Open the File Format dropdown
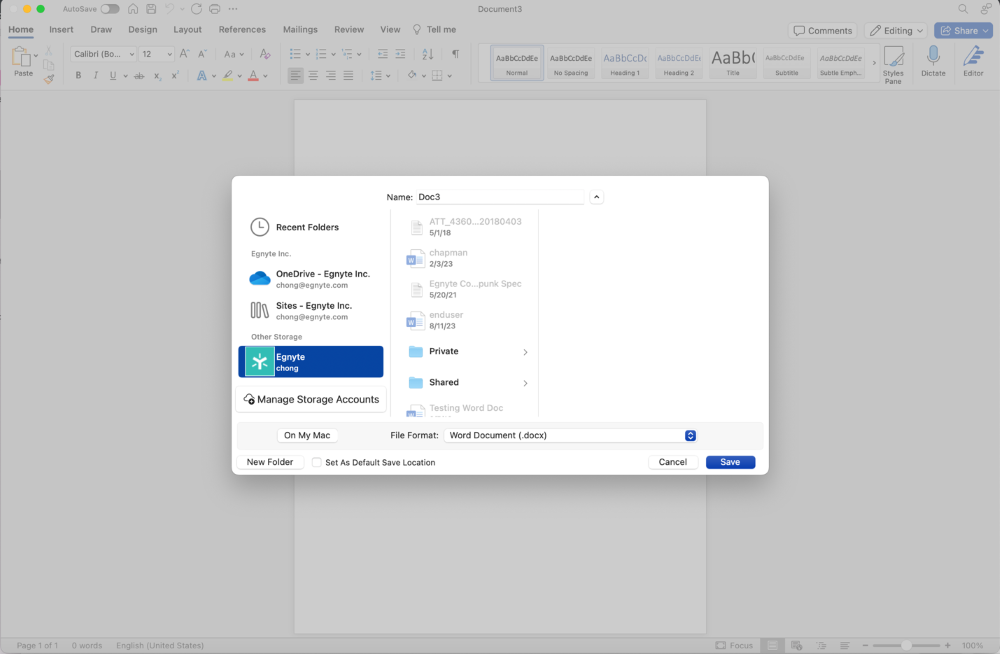This screenshot has width=1000, height=654. click(570, 436)
